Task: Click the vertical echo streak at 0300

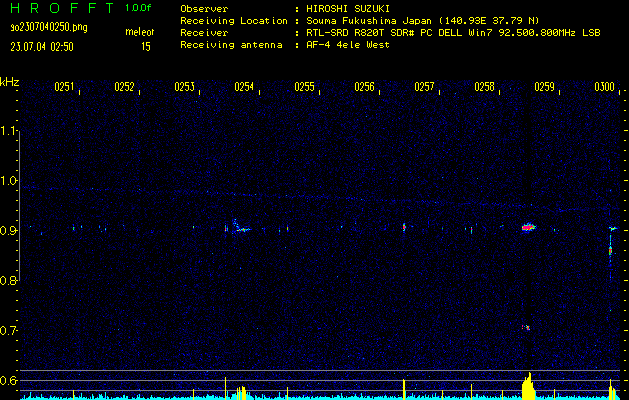Action: point(611,250)
